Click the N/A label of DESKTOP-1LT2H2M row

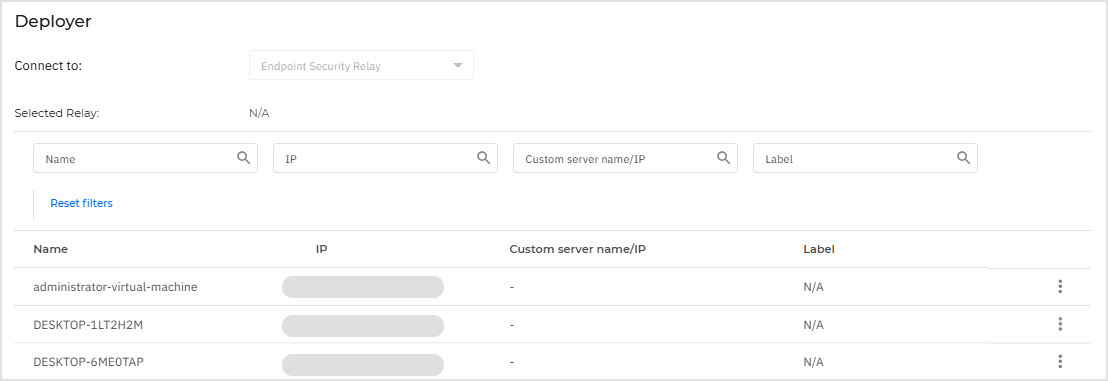(813, 324)
